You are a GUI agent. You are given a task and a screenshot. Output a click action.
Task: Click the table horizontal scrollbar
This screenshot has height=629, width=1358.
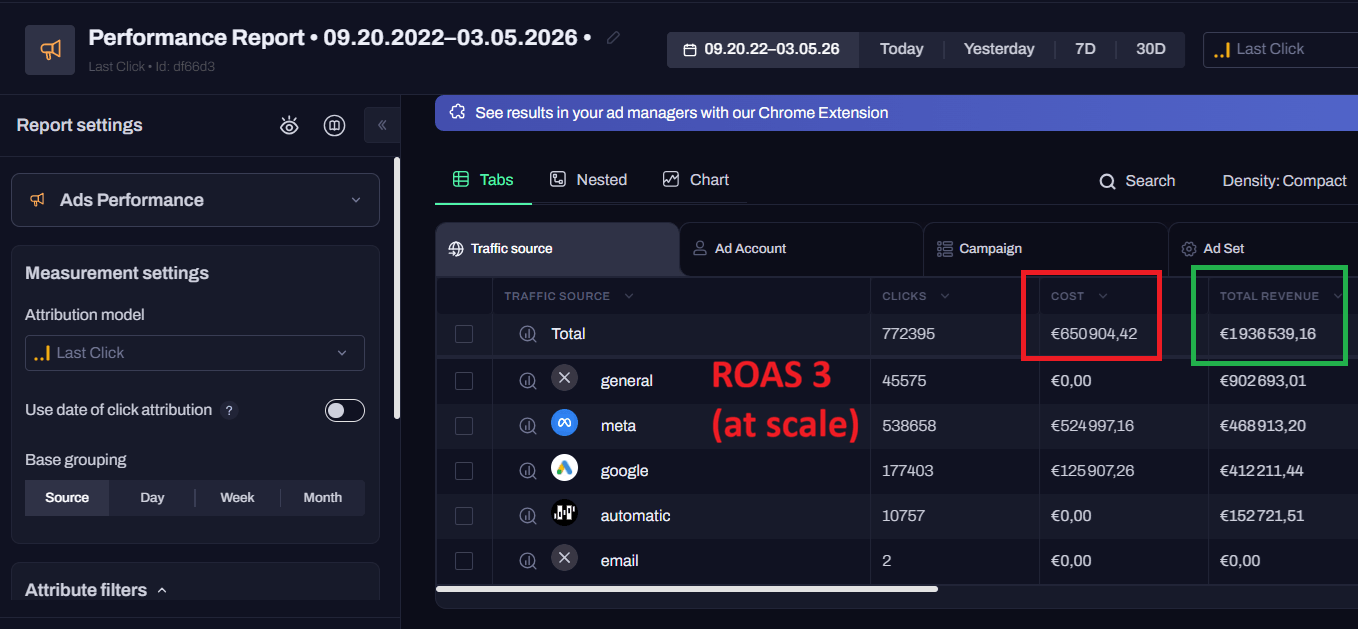687,589
